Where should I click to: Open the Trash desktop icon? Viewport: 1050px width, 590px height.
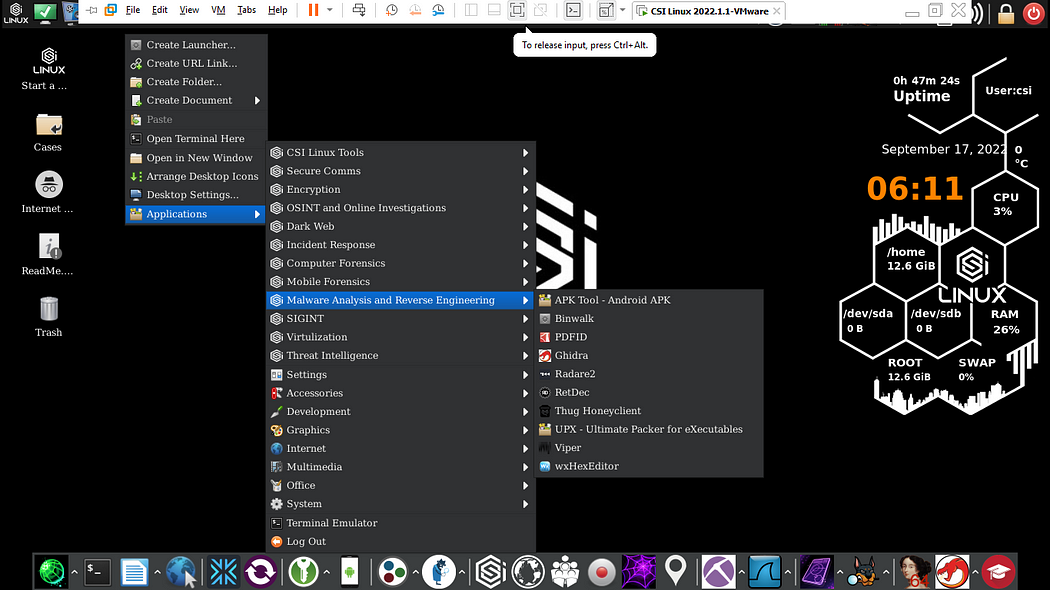[x=48, y=317]
